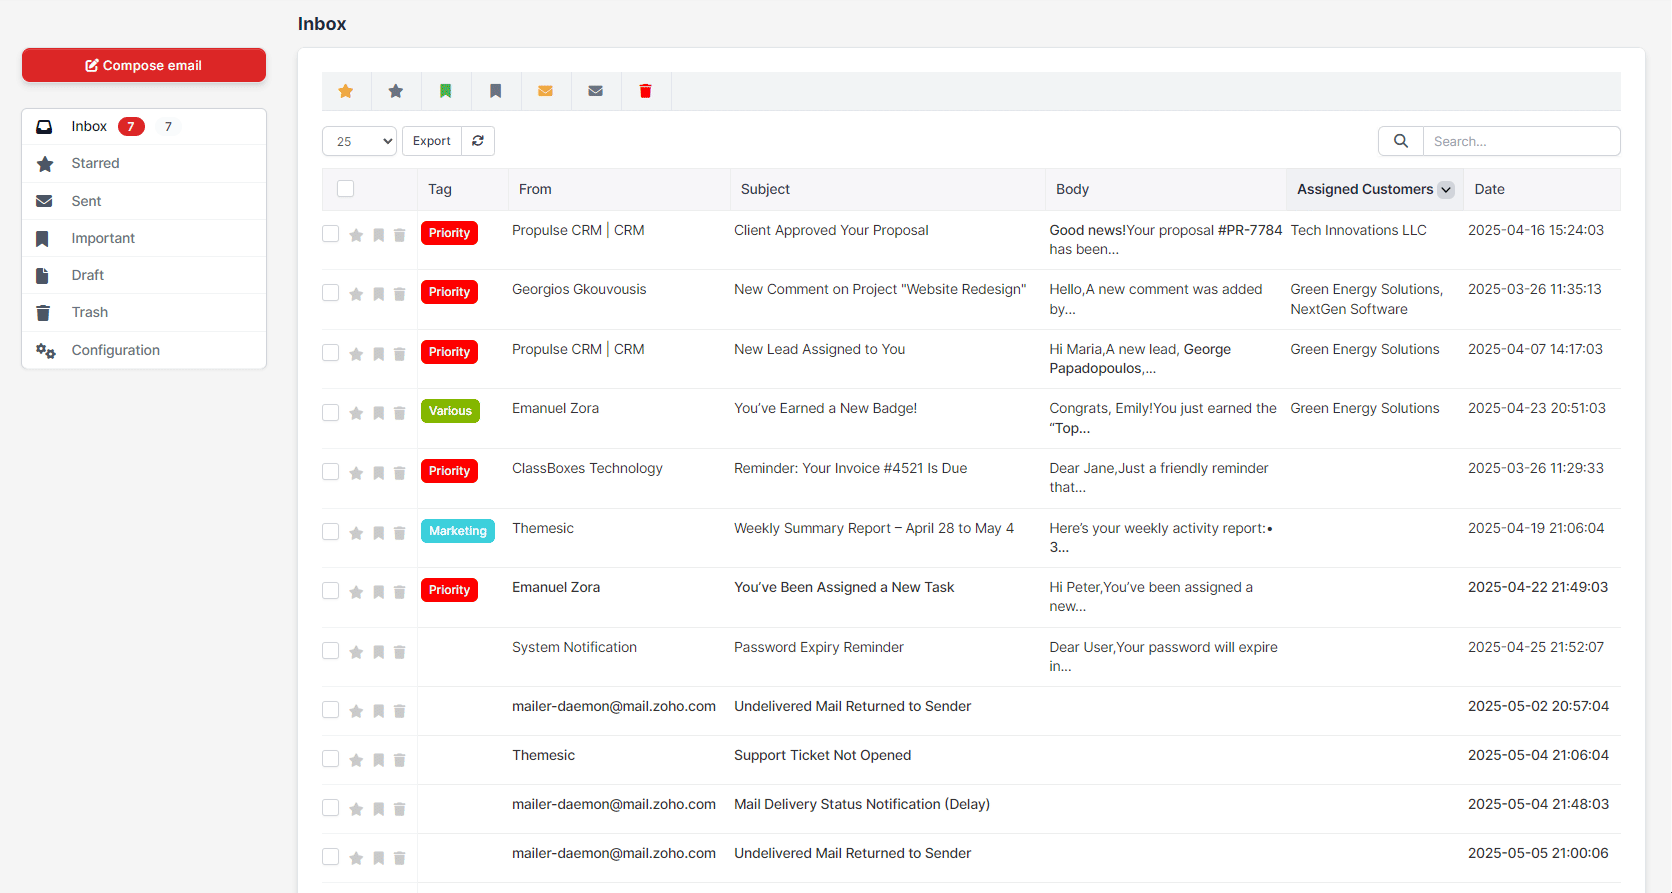Open the Starred folder
The width and height of the screenshot is (1672, 893).
coord(95,164)
